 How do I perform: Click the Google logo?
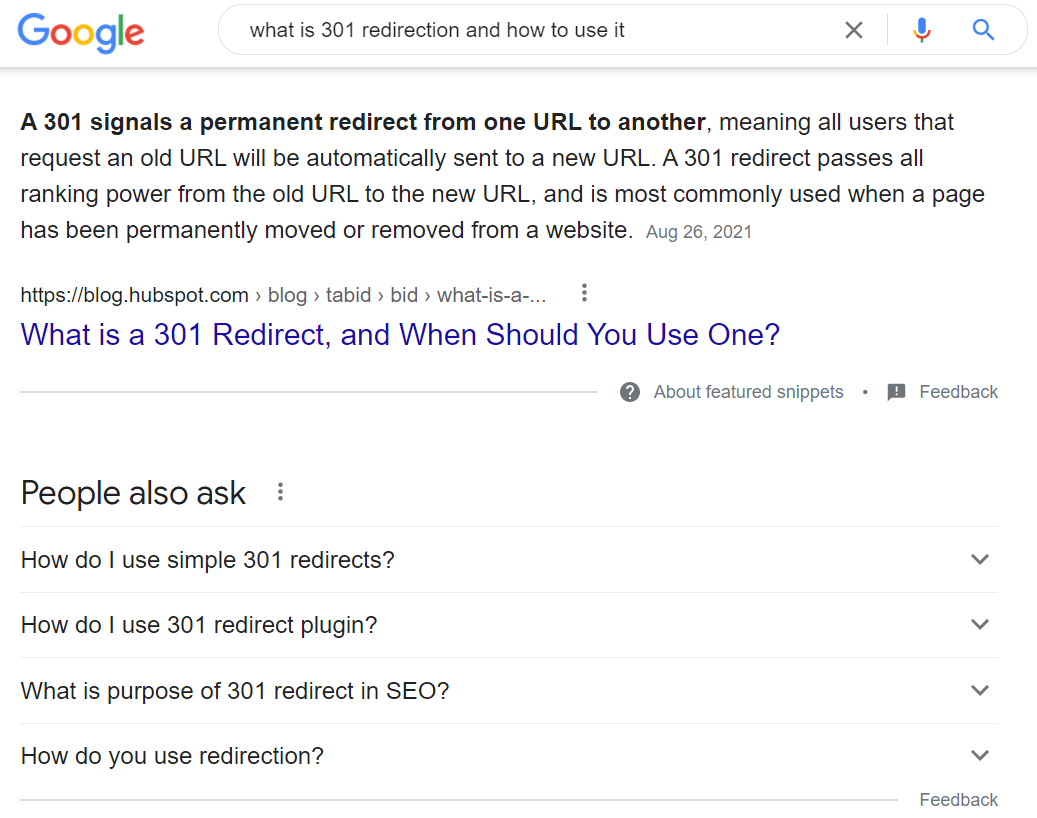81,32
